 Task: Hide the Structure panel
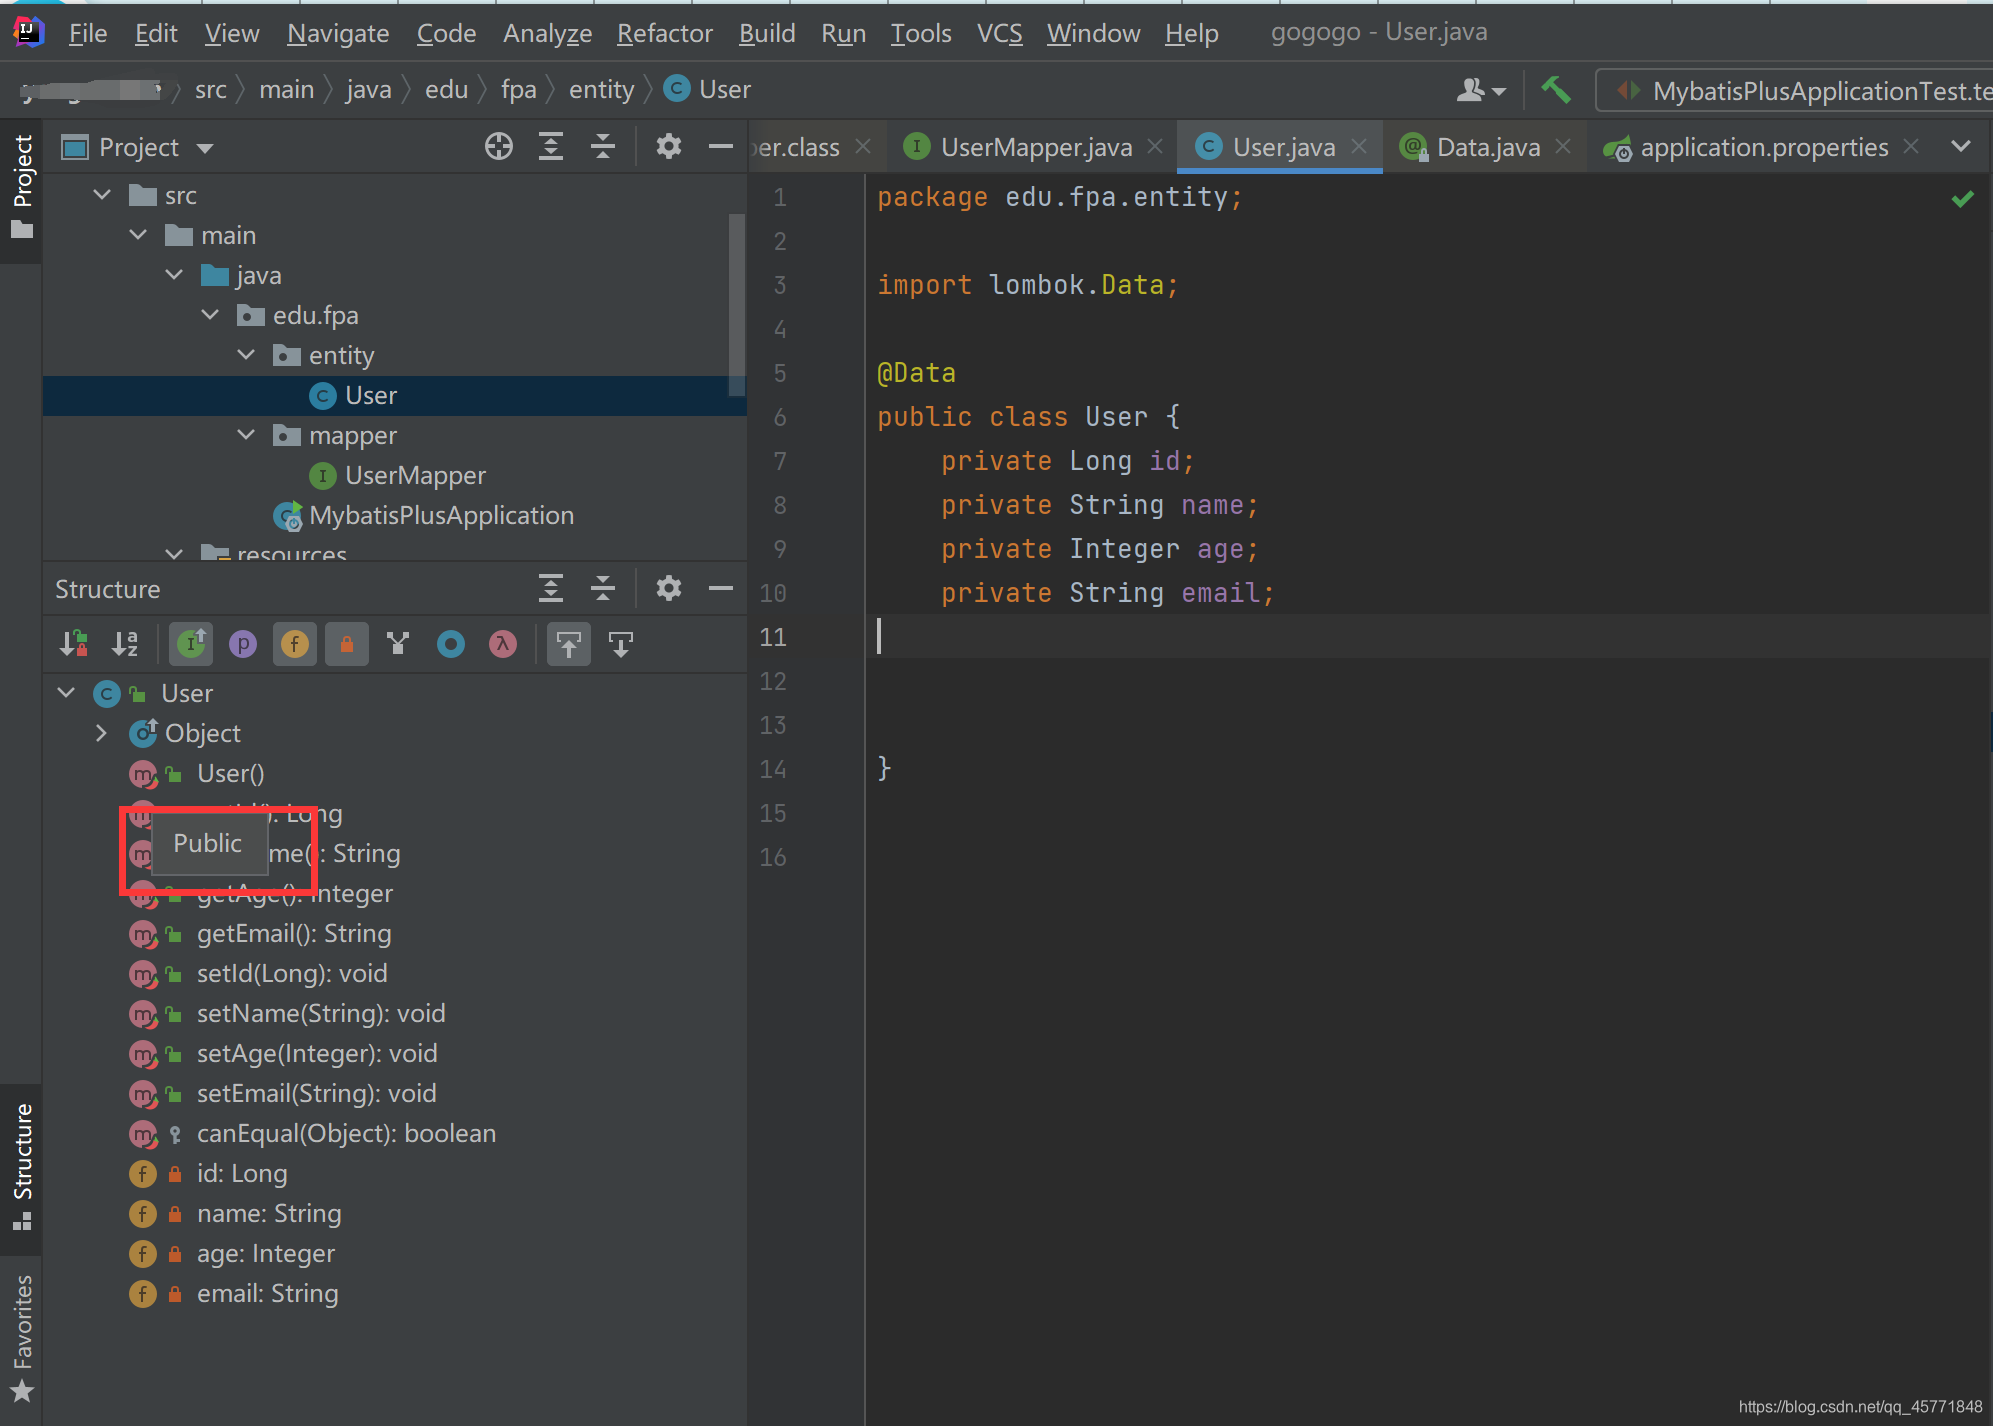coord(720,588)
